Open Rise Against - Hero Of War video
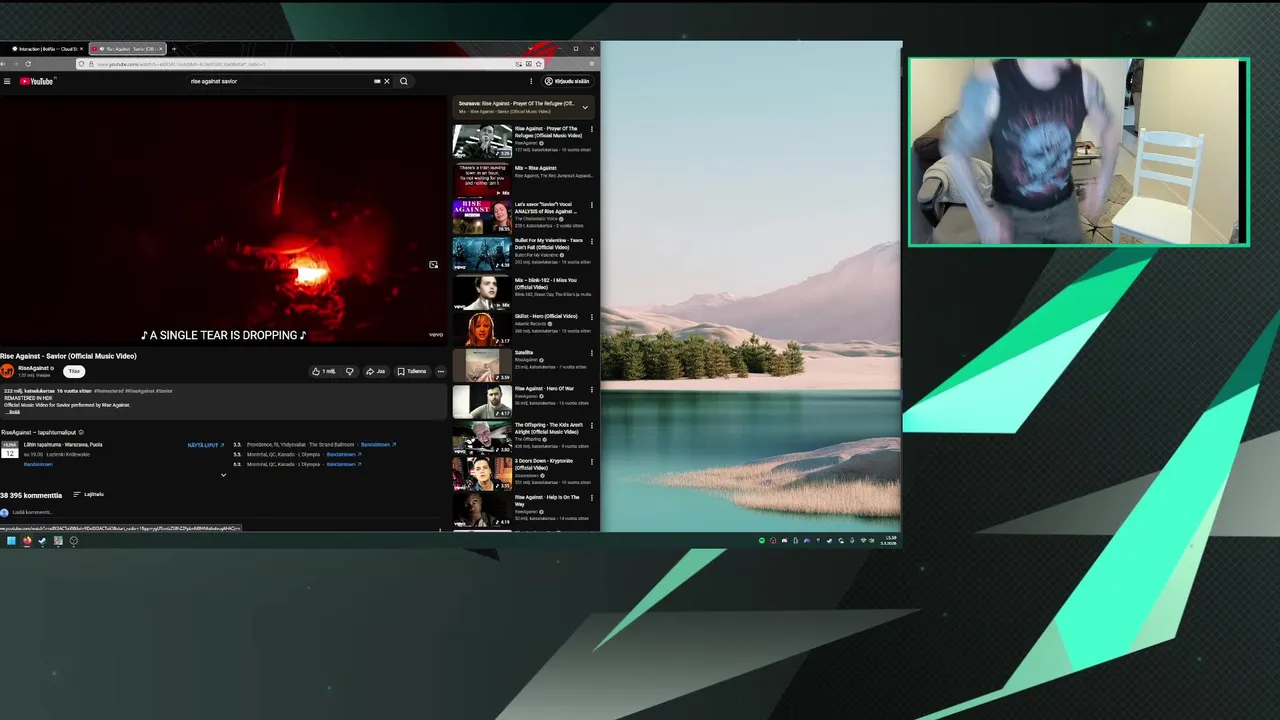Screen dimensions: 1280x720 (482, 402)
